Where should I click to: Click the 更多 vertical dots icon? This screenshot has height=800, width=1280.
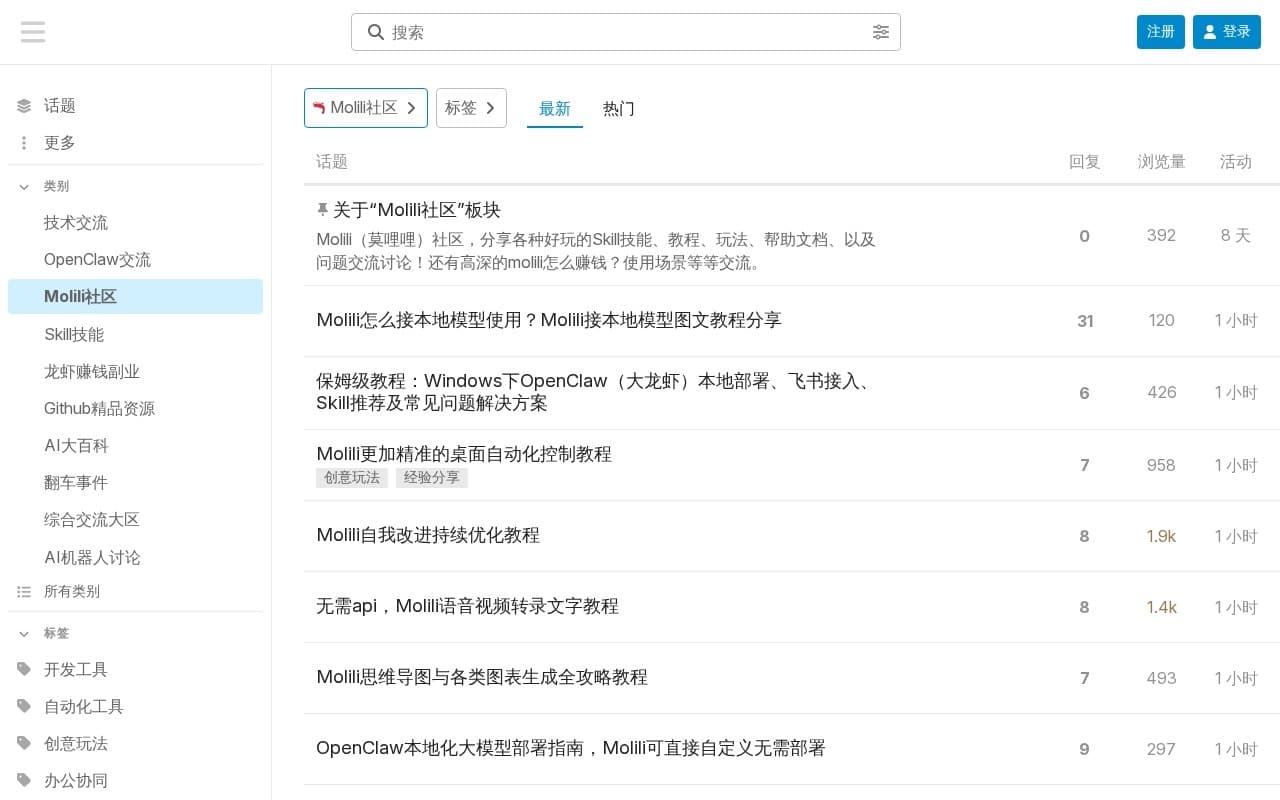point(24,143)
